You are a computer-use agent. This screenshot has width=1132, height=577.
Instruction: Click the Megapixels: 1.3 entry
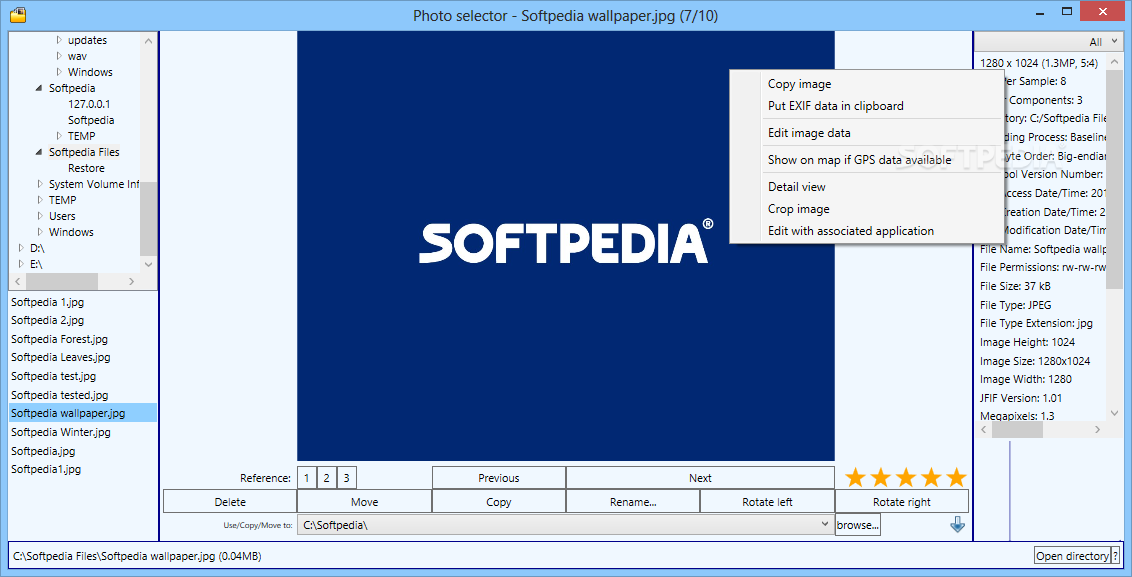point(1016,416)
